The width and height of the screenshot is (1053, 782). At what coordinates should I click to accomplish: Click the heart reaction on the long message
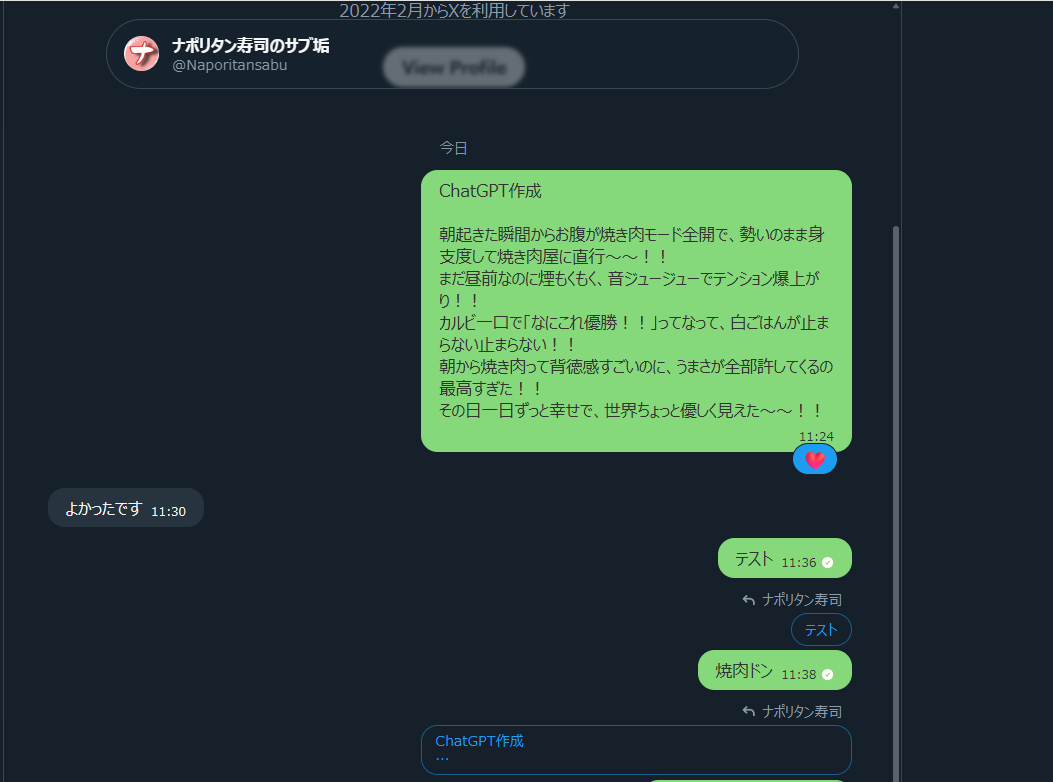(x=815, y=460)
